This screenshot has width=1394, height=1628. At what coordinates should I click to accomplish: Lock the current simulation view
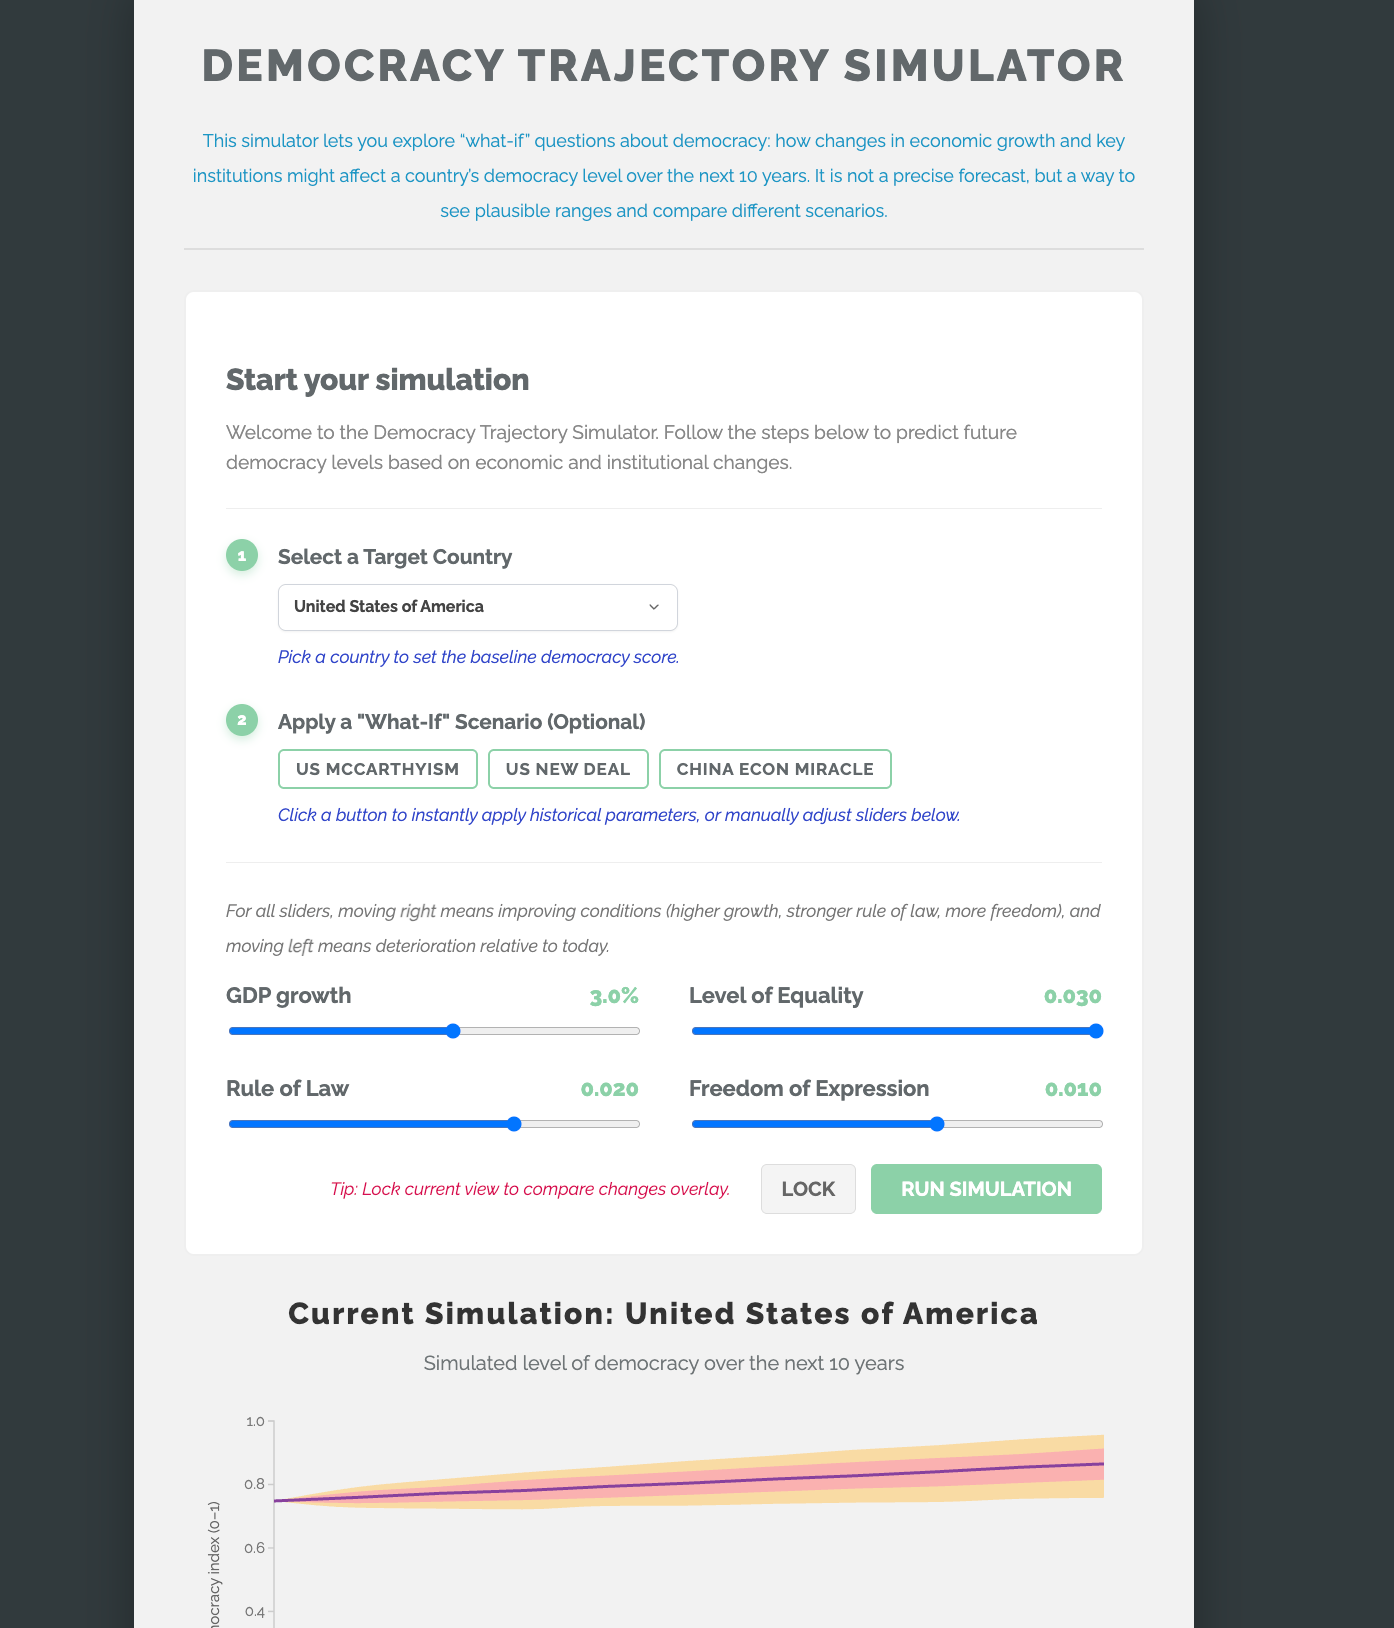[808, 1189]
